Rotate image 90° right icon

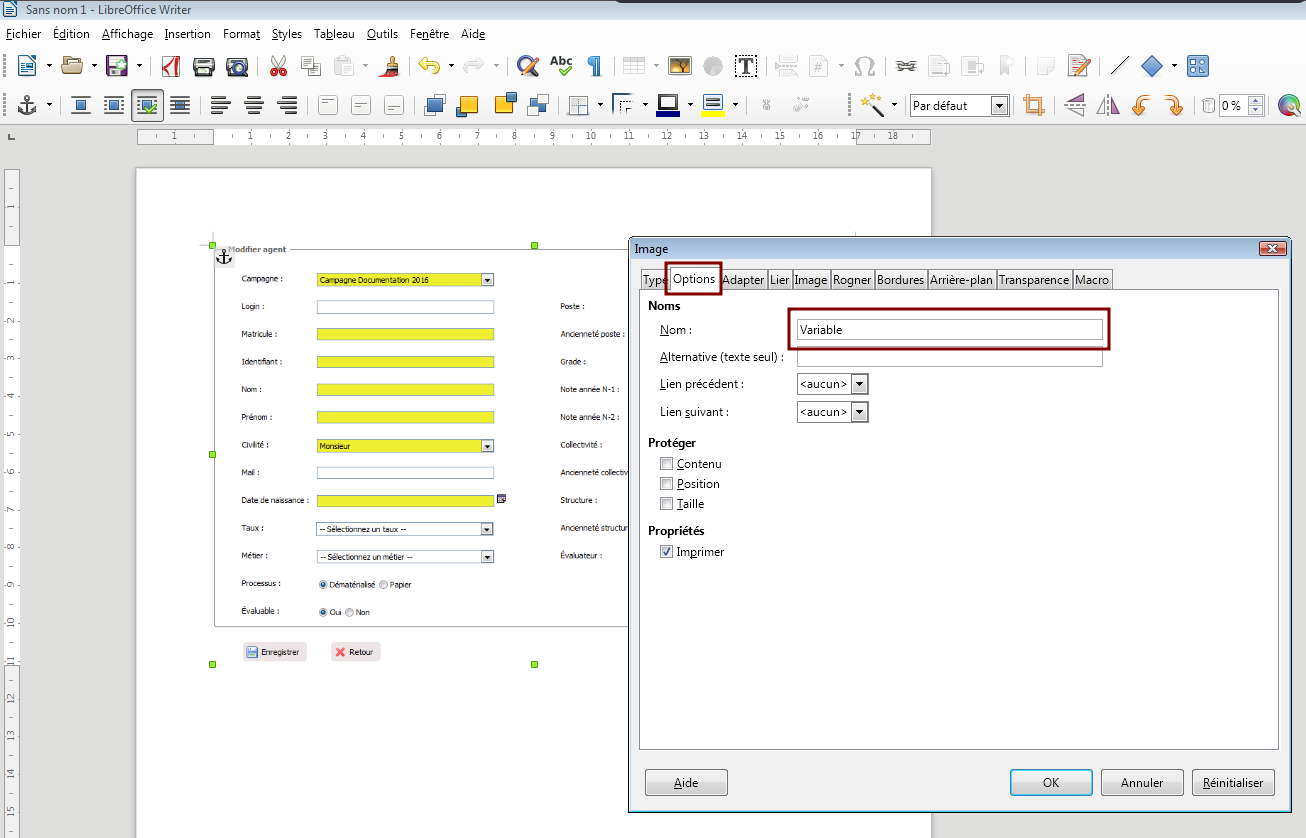click(1174, 105)
